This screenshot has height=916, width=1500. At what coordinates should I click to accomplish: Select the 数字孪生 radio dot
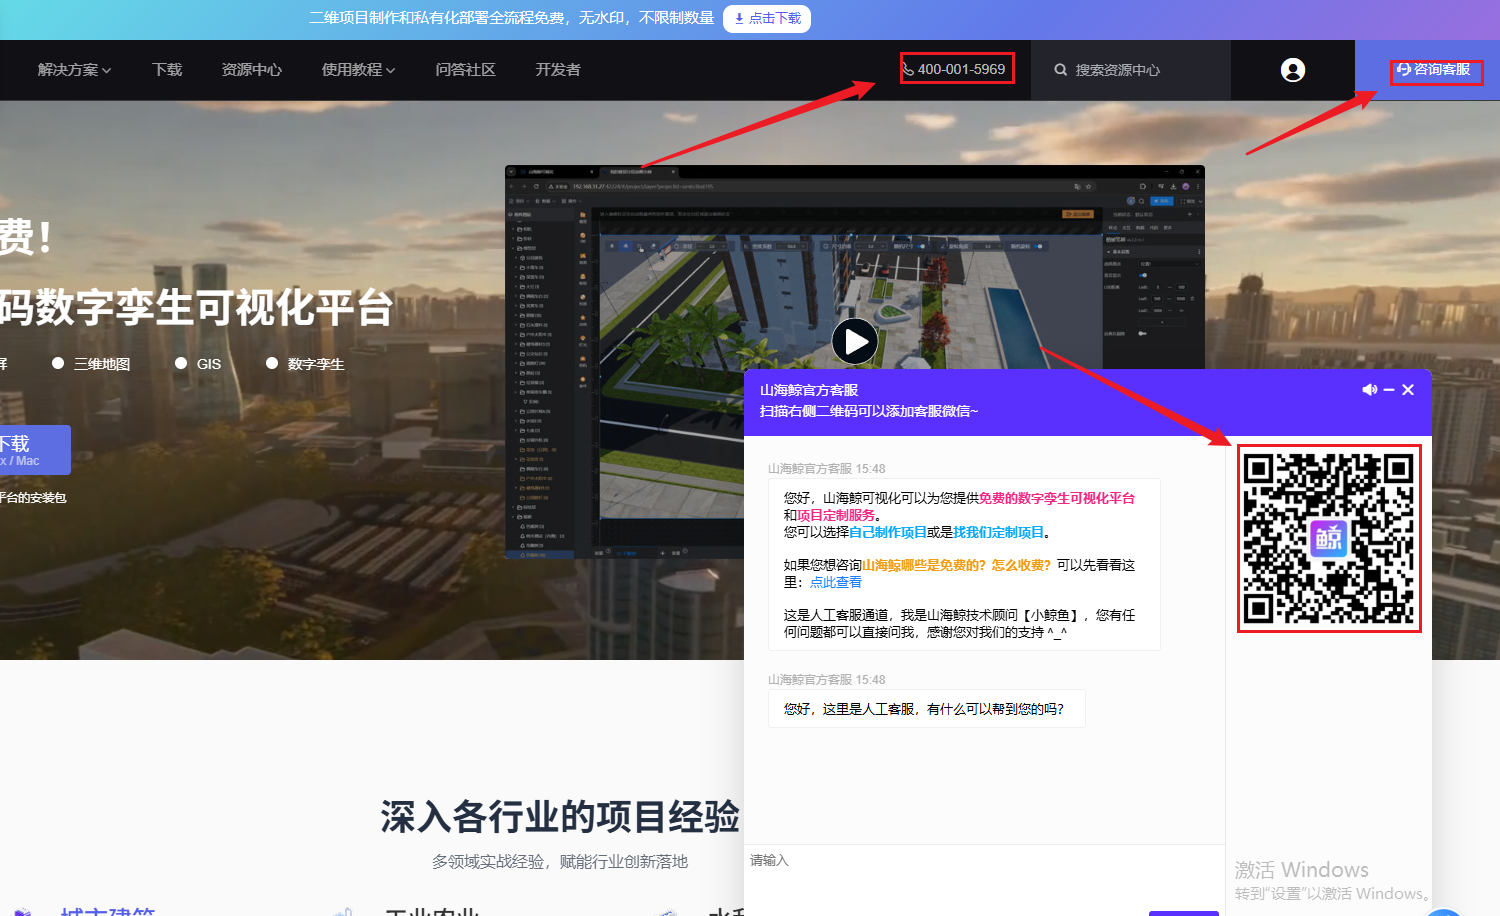[x=272, y=363]
